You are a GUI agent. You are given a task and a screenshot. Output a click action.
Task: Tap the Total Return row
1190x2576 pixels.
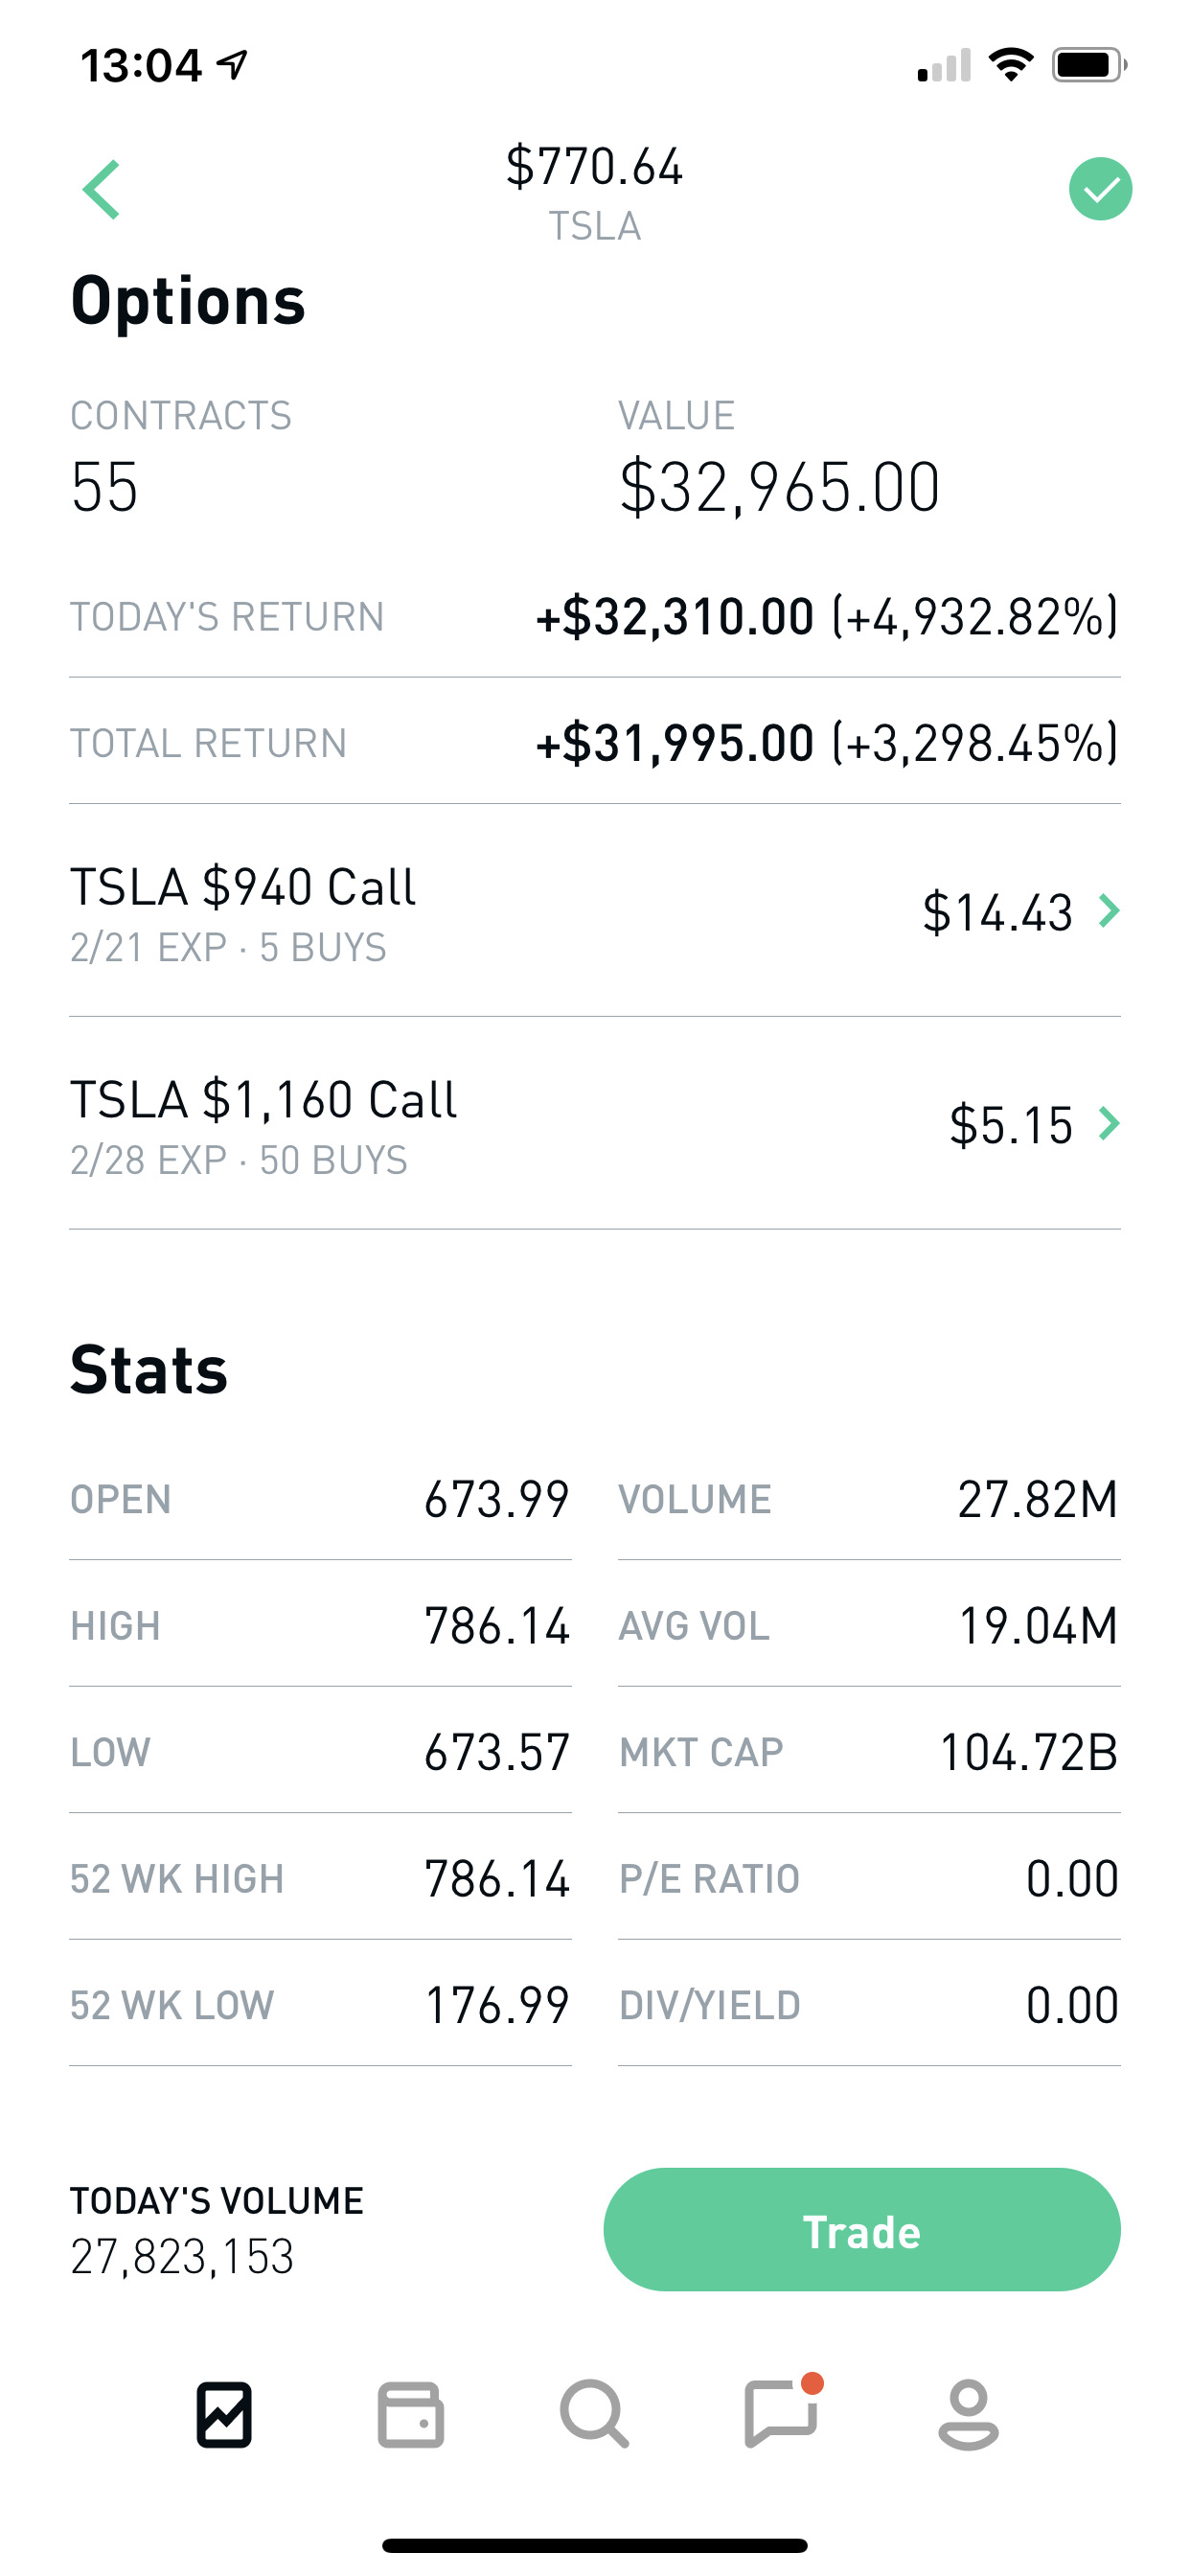point(594,743)
